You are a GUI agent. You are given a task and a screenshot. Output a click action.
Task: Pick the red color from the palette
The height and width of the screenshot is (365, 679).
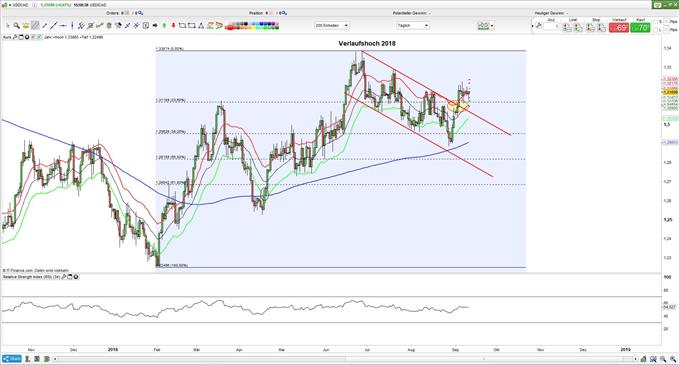230,28
